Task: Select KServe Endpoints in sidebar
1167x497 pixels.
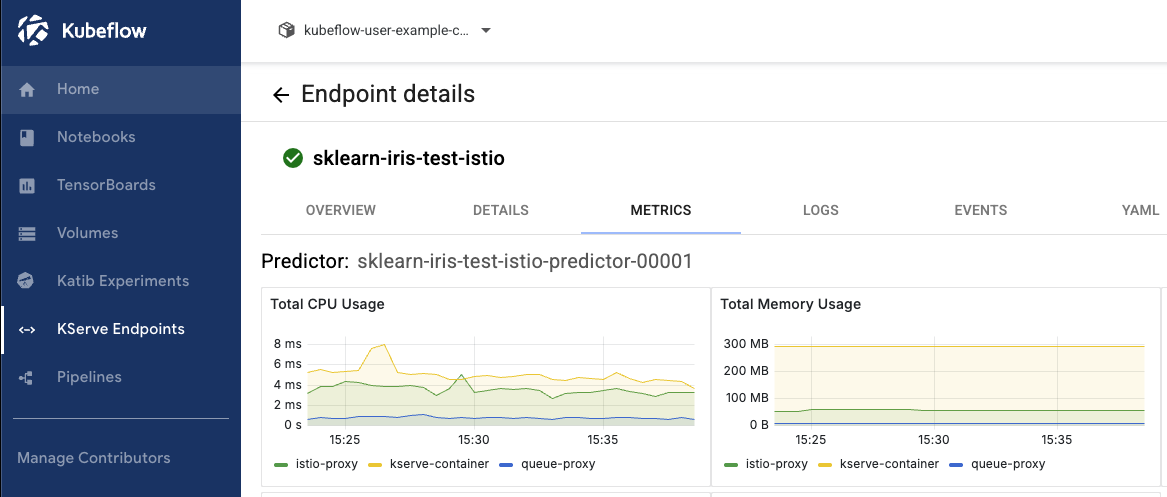Action: pos(121,329)
